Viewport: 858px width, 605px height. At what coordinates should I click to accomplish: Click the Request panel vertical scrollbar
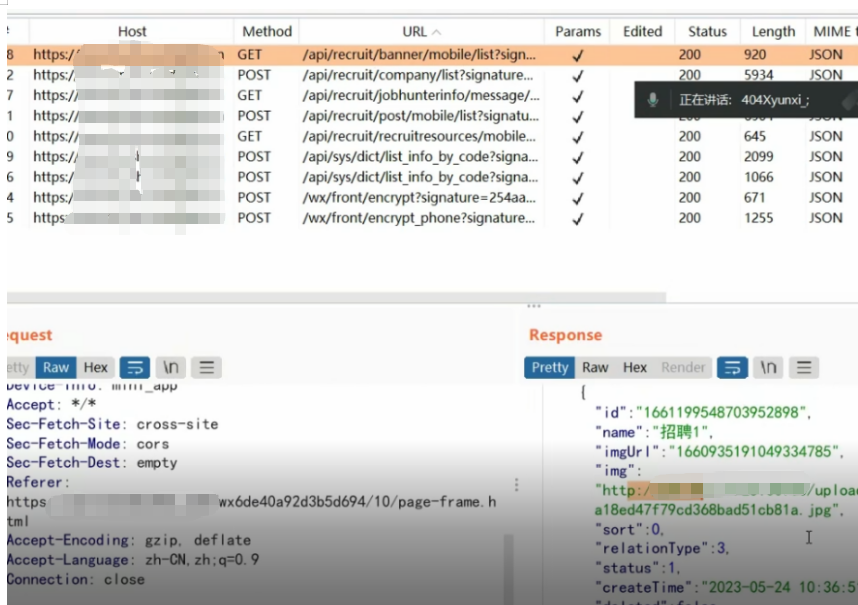(x=508, y=560)
